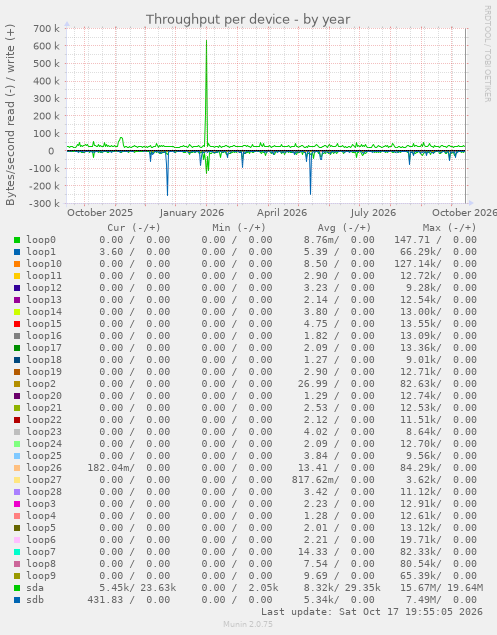This screenshot has height=635, width=497.
Task: Click loop1 current value 3.60
Action: click(x=111, y=252)
